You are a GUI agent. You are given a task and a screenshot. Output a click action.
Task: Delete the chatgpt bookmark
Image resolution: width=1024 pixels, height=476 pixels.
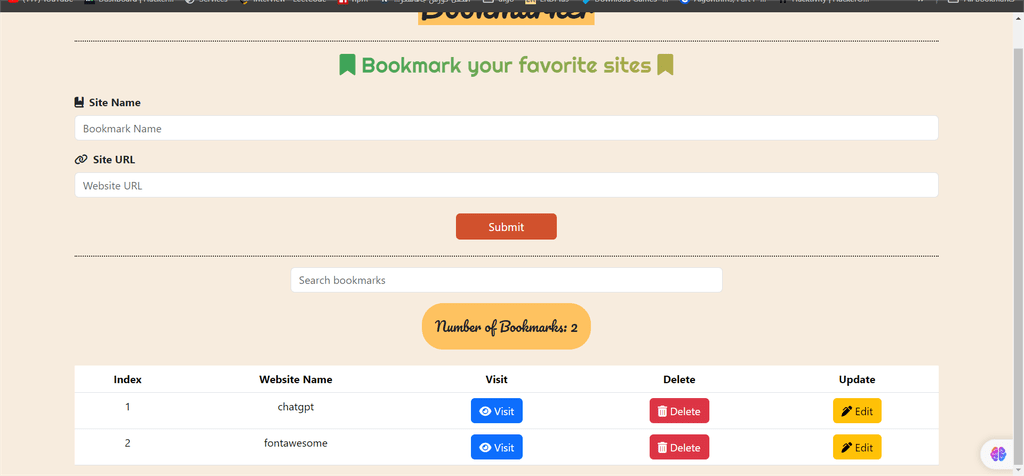pyautogui.click(x=679, y=411)
